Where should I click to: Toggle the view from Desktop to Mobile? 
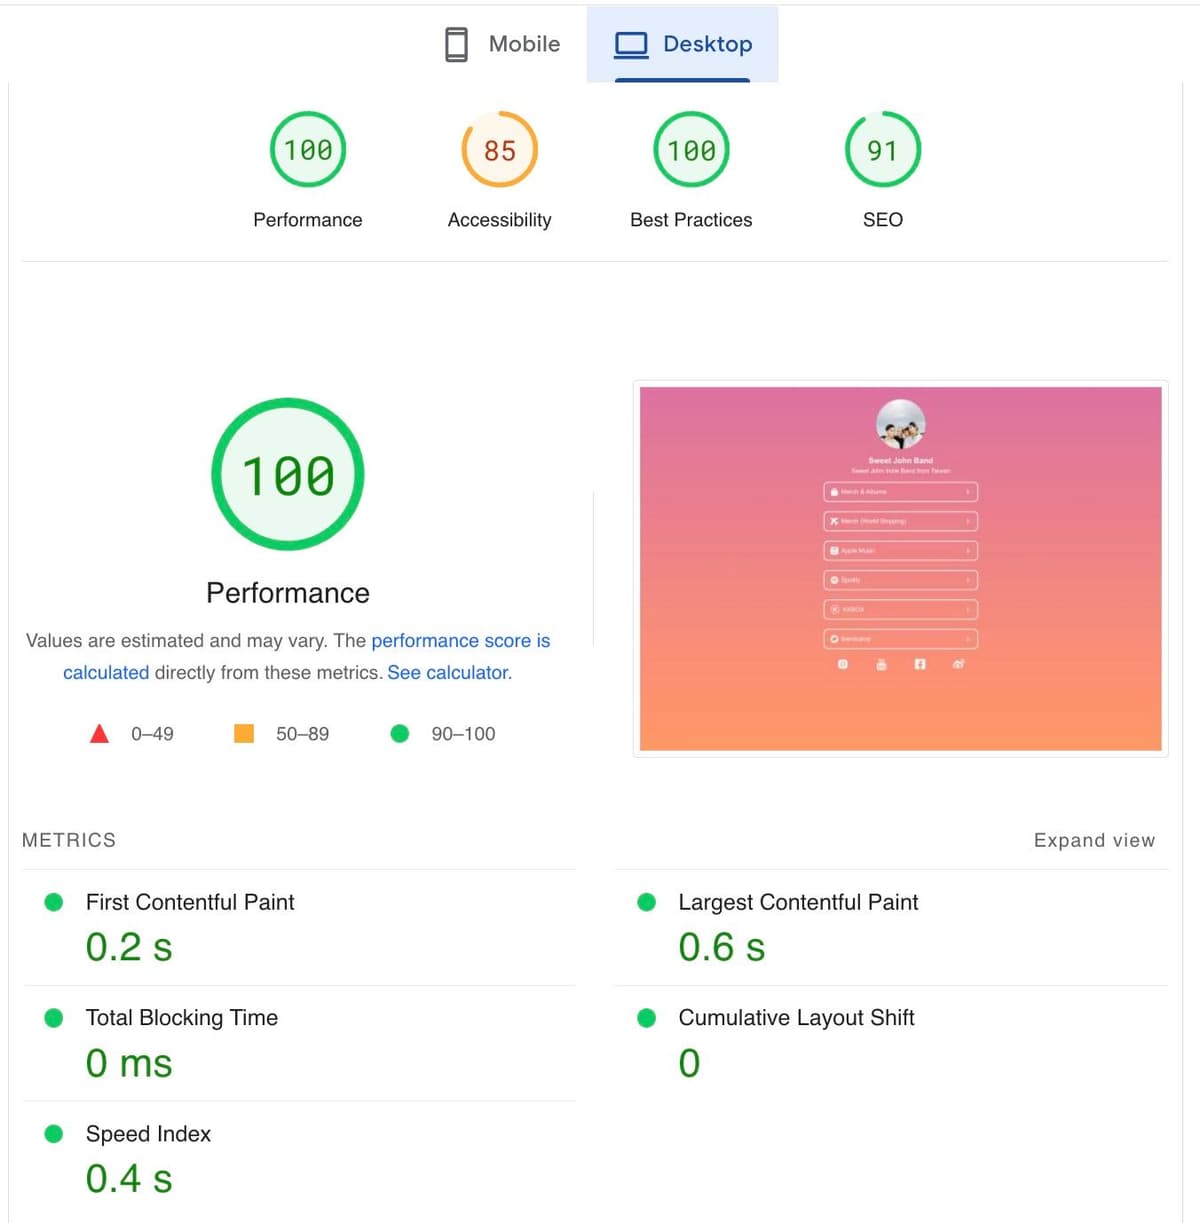point(501,44)
